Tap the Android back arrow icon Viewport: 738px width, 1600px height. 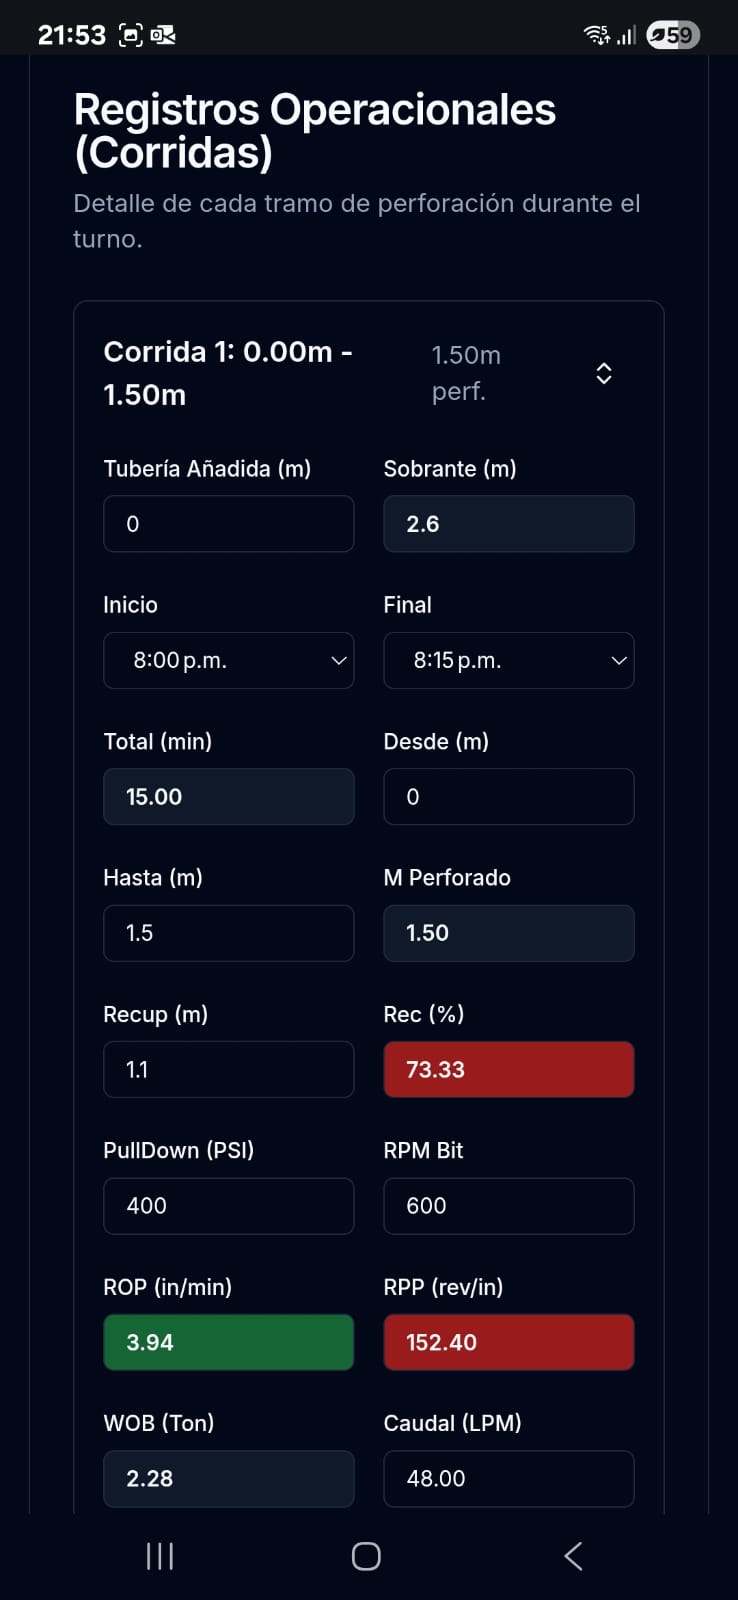[x=573, y=1555]
